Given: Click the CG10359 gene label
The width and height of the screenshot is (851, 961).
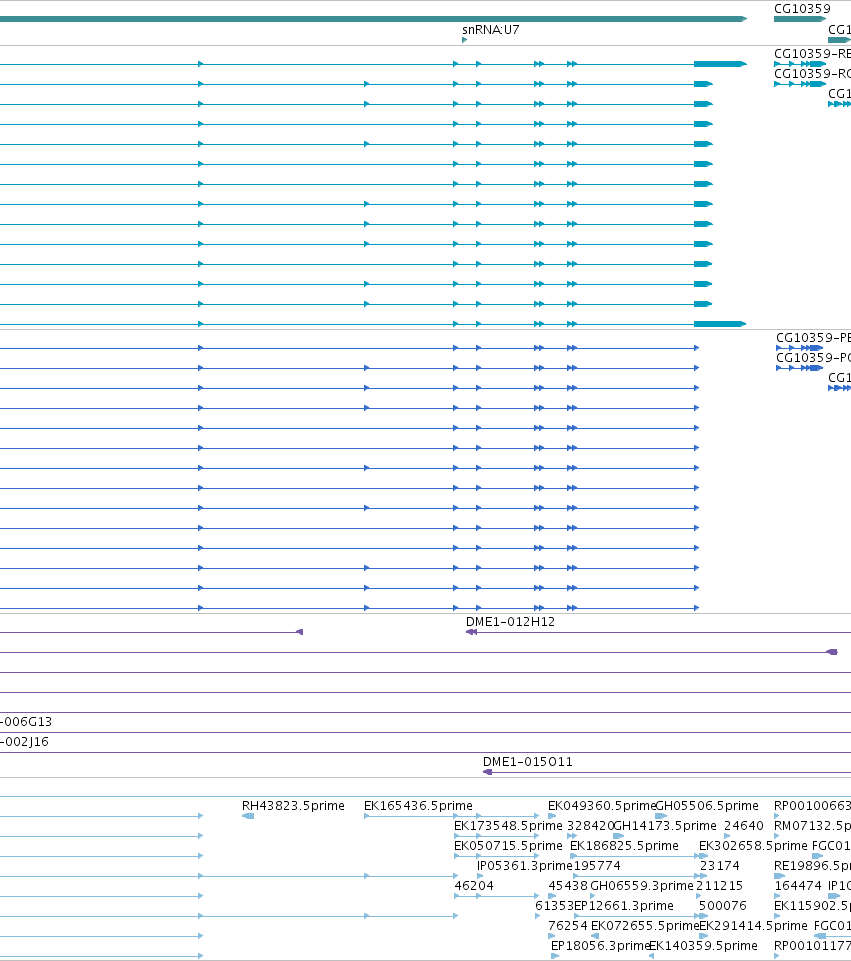Looking at the screenshot, I should click(x=802, y=9).
